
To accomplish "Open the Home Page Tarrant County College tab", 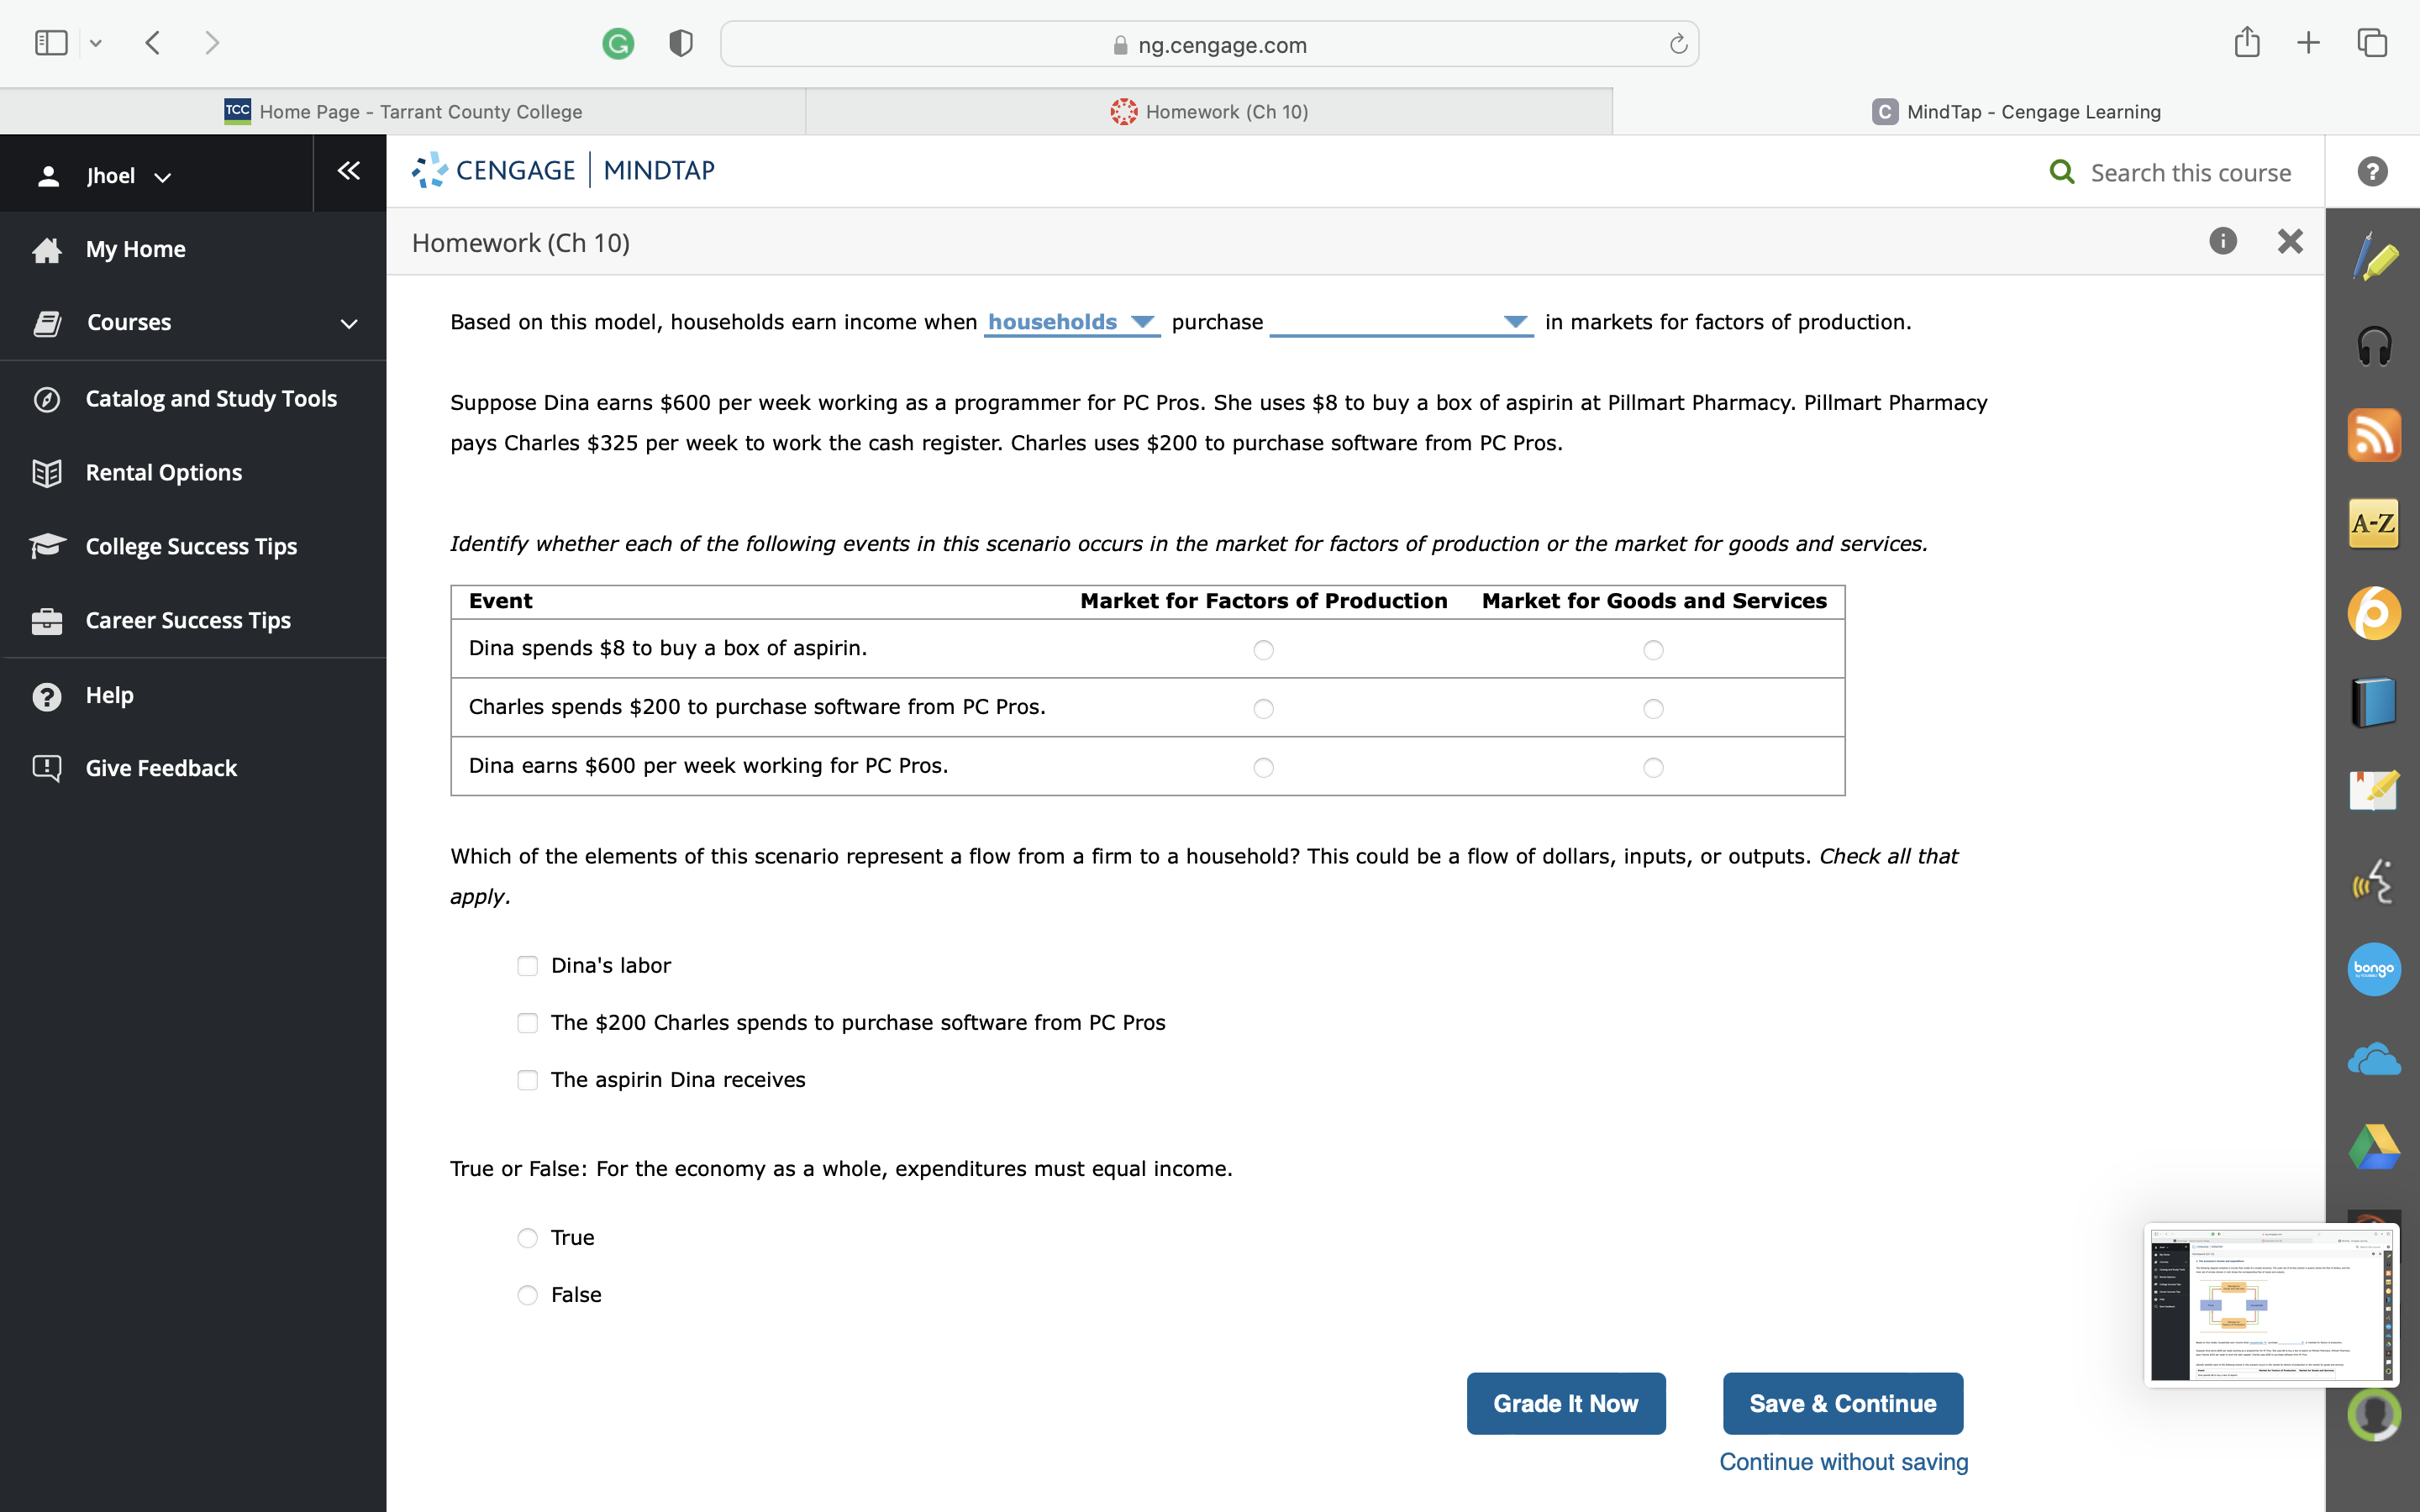I will [405, 111].
